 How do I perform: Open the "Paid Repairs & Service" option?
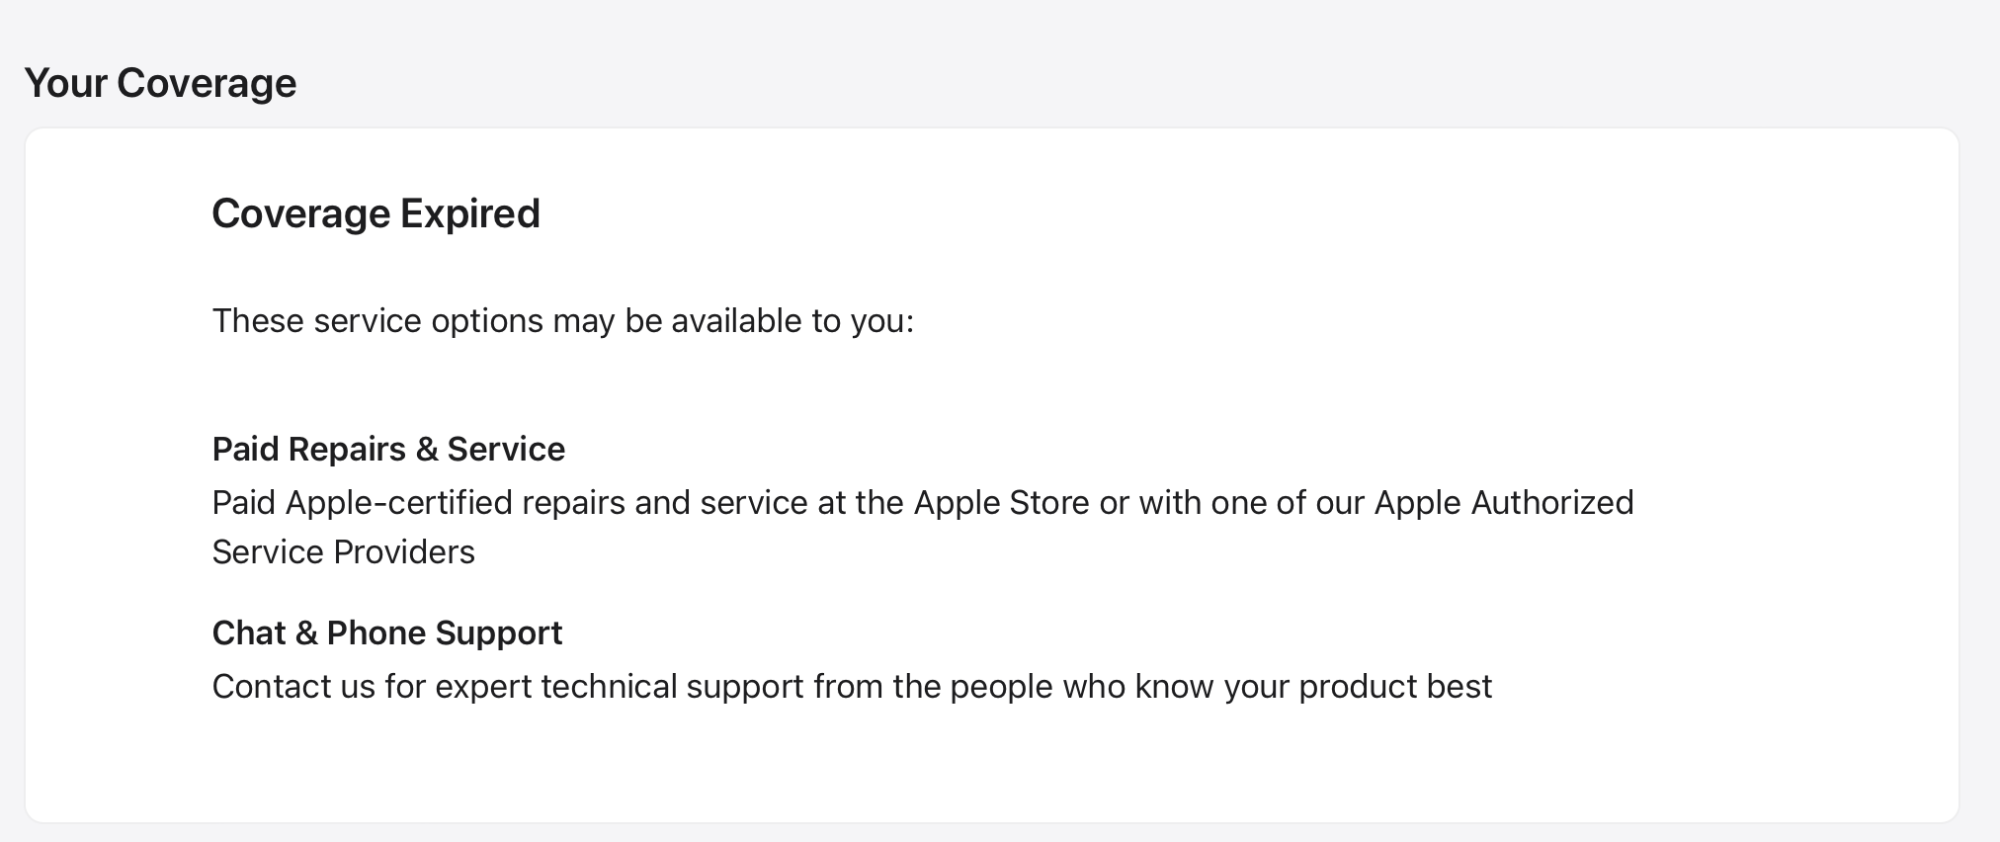(x=388, y=449)
